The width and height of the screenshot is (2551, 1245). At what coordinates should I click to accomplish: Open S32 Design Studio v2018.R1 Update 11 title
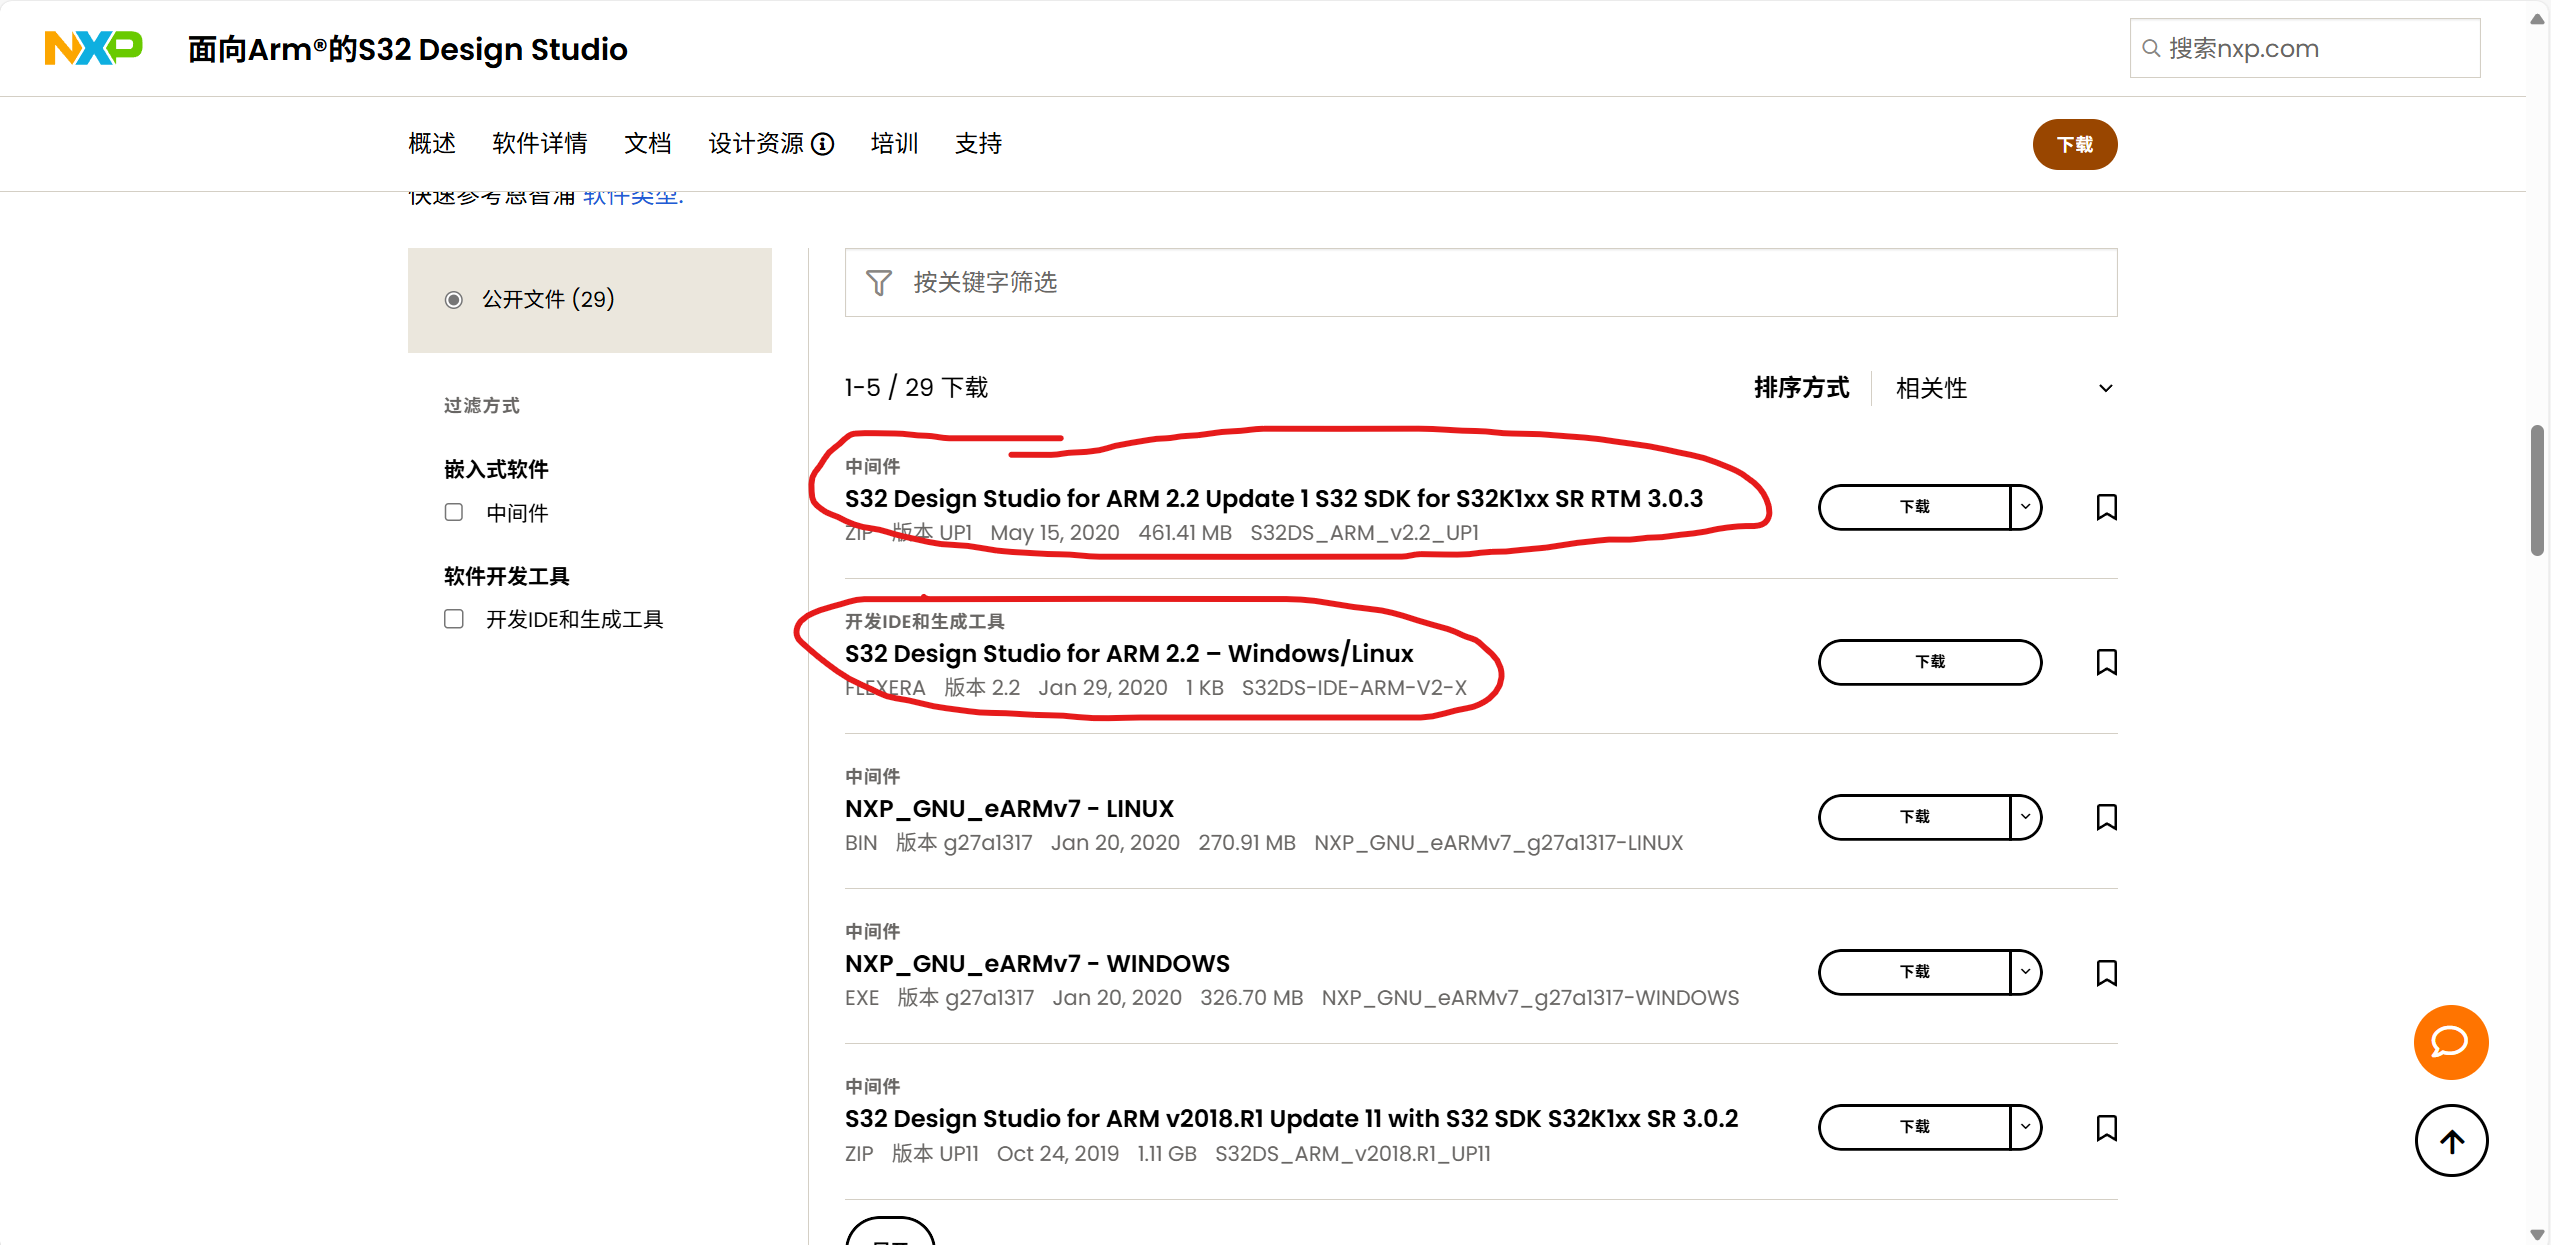point(1291,1119)
